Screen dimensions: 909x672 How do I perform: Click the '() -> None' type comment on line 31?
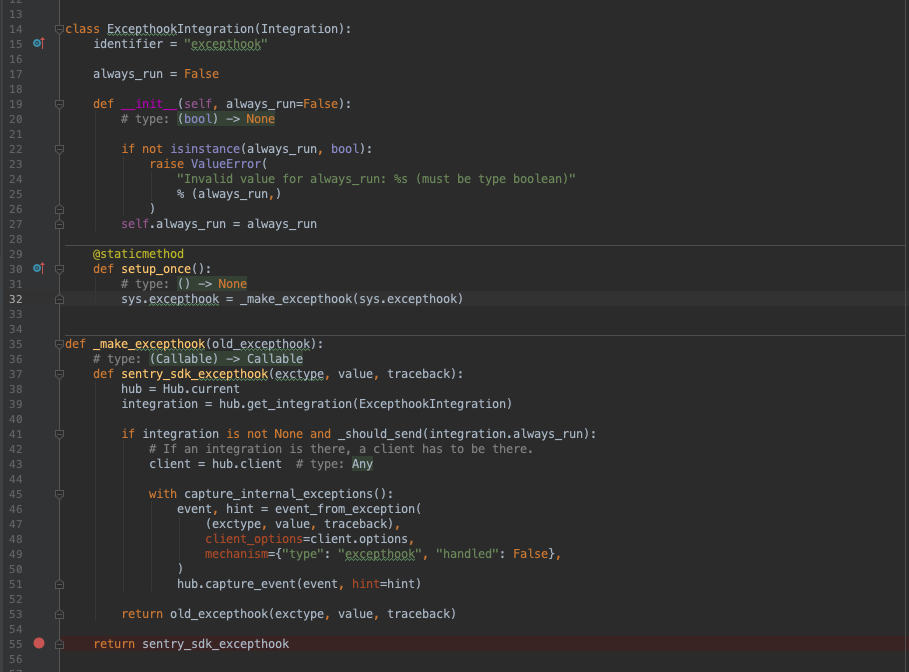tap(212, 284)
